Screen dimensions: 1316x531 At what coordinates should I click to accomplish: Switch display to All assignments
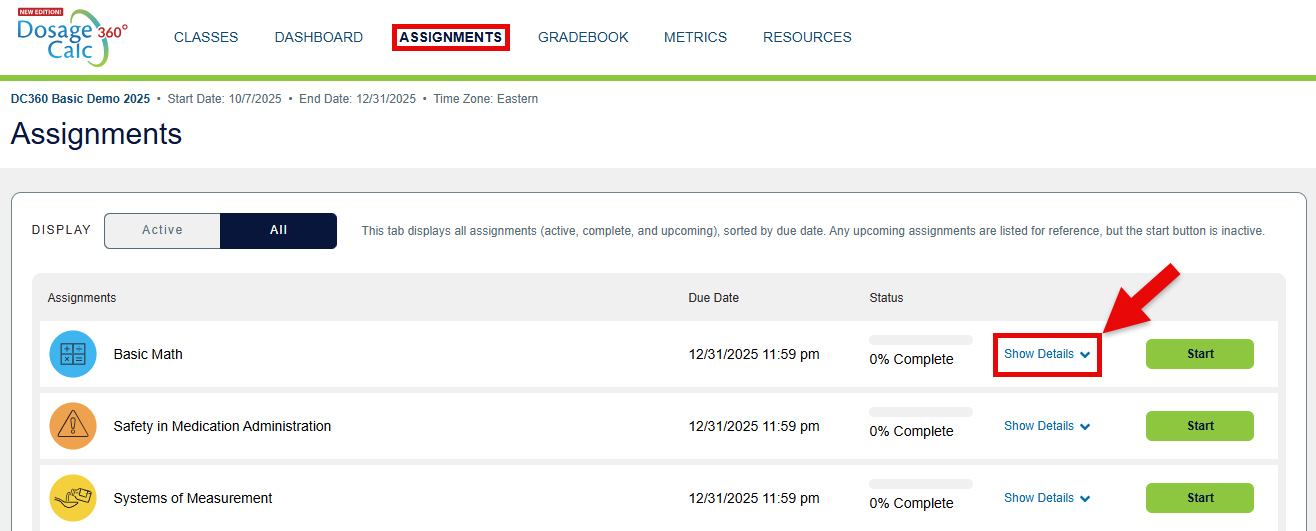click(278, 230)
